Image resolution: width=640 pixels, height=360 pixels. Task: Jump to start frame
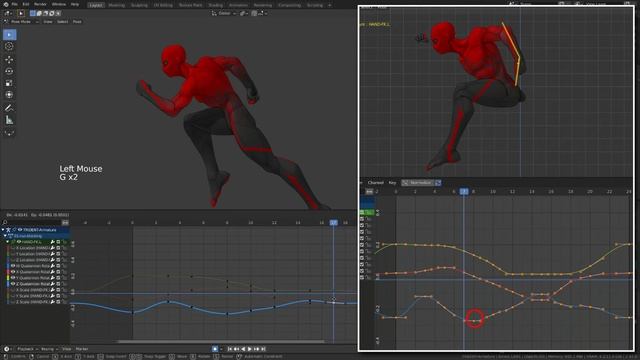coord(230,349)
